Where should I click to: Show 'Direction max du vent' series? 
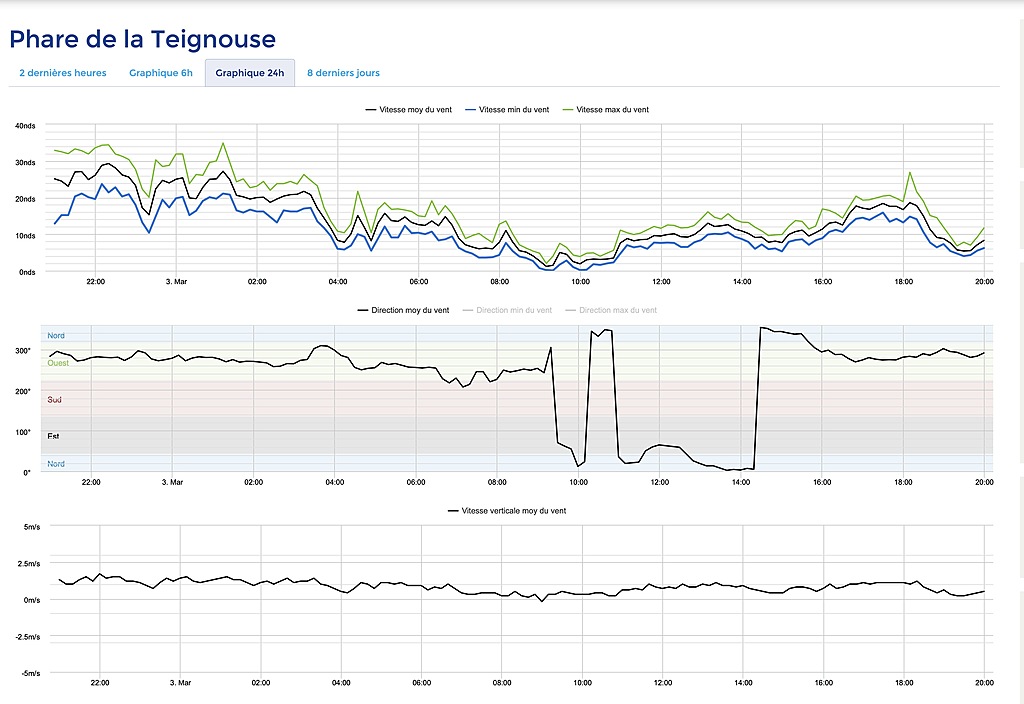click(611, 310)
